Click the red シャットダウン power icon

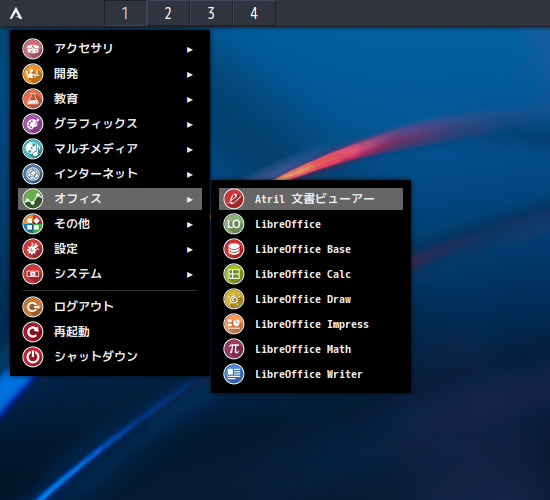33,356
